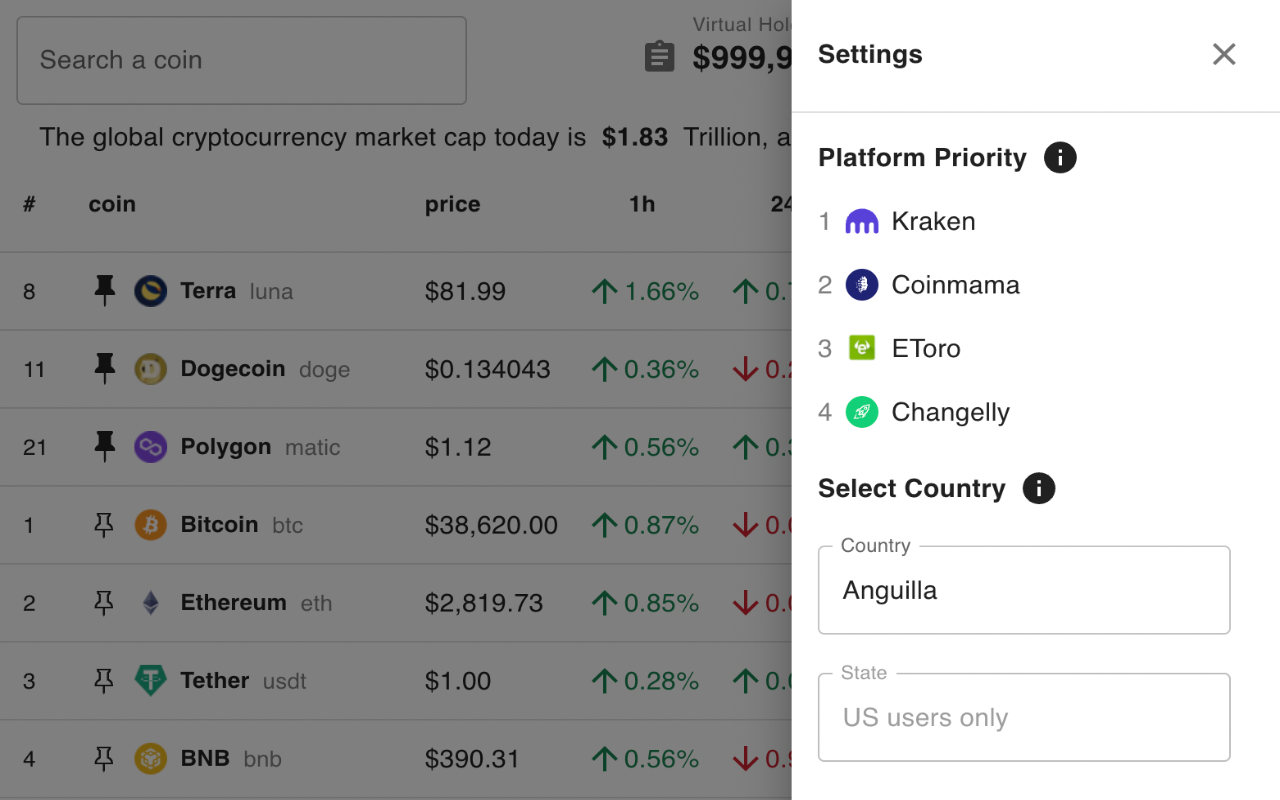Viewport: 1280px width, 800px height.
Task: Click the Platform Priority info icon
Action: click(1060, 158)
